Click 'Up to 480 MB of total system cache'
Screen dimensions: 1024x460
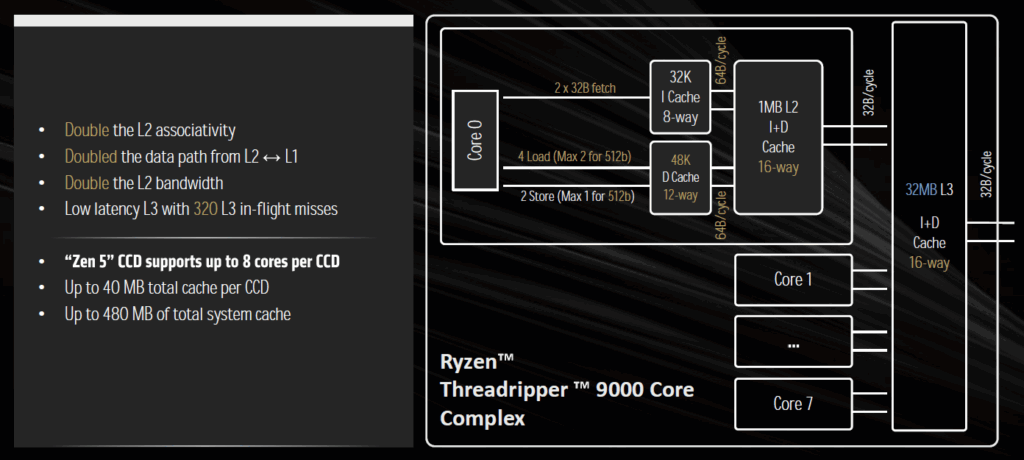tap(177, 314)
